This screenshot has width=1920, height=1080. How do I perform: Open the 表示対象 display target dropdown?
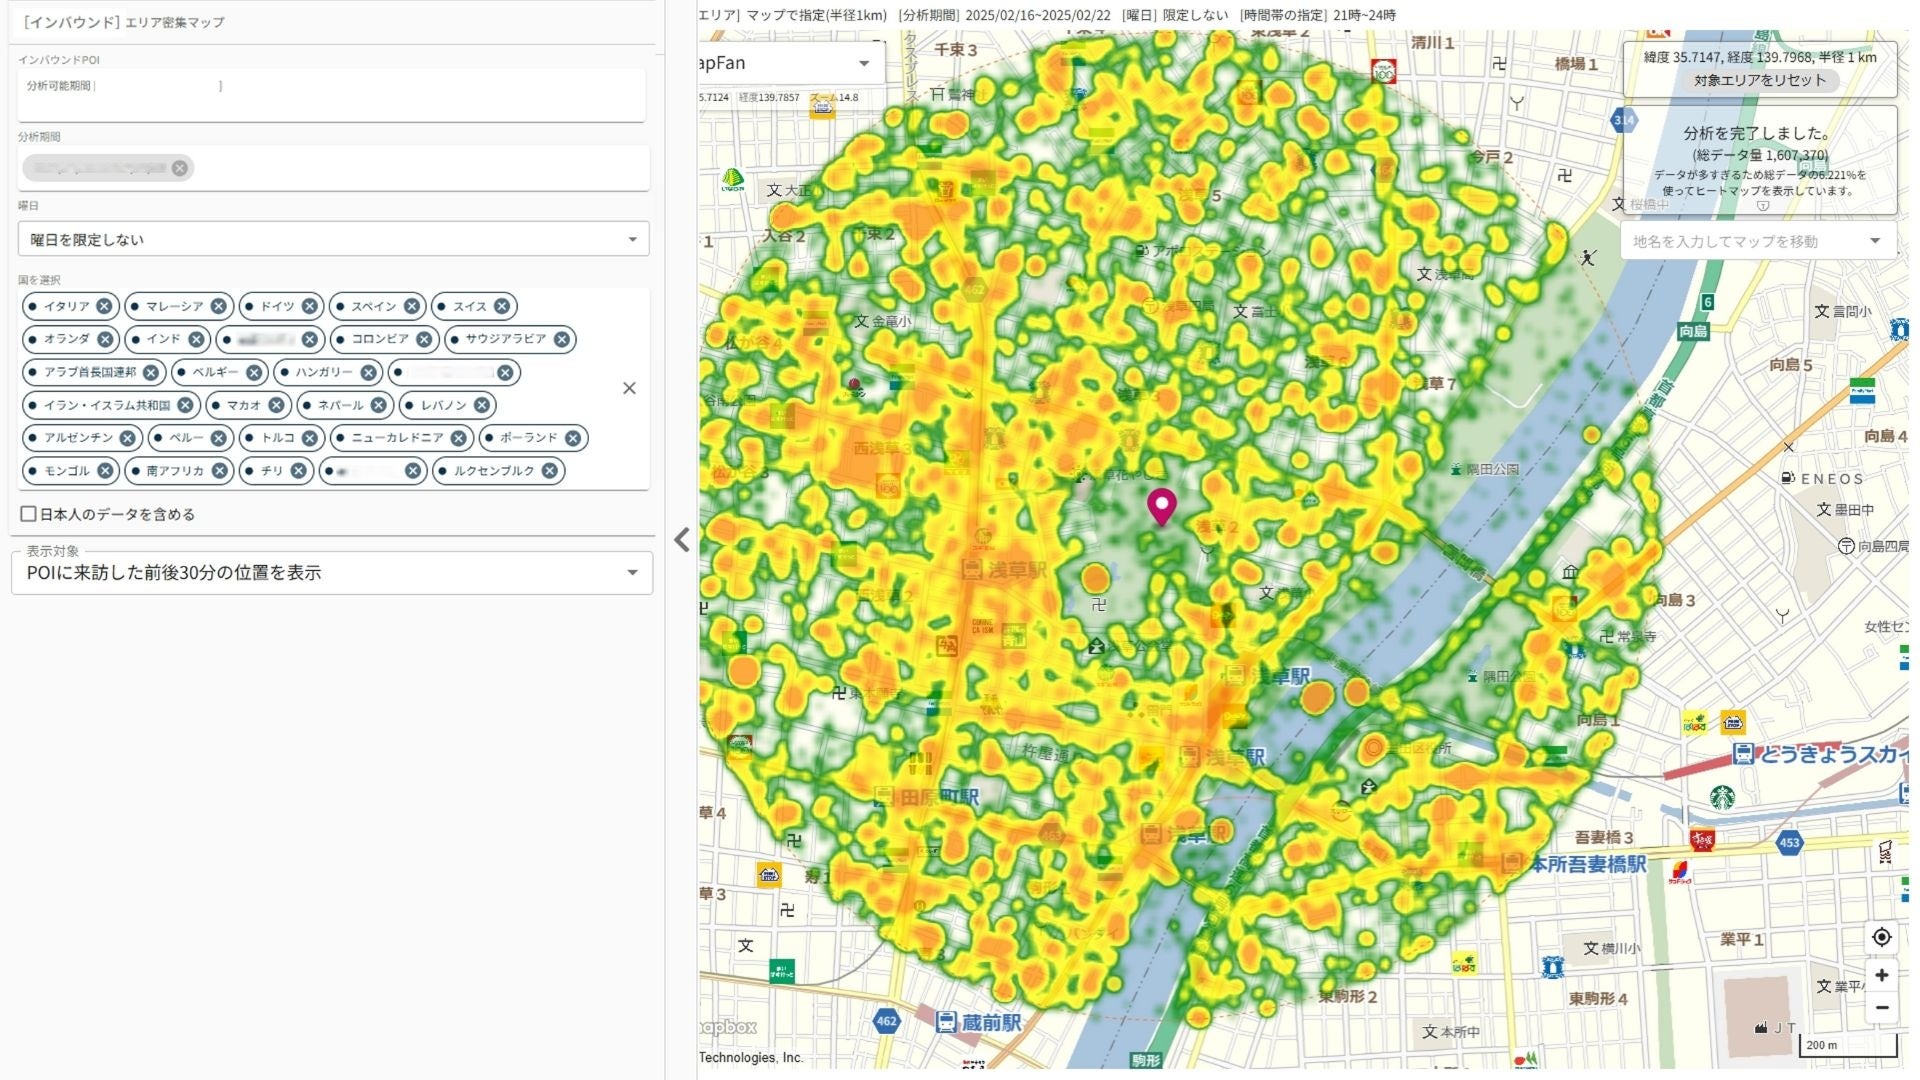333,573
